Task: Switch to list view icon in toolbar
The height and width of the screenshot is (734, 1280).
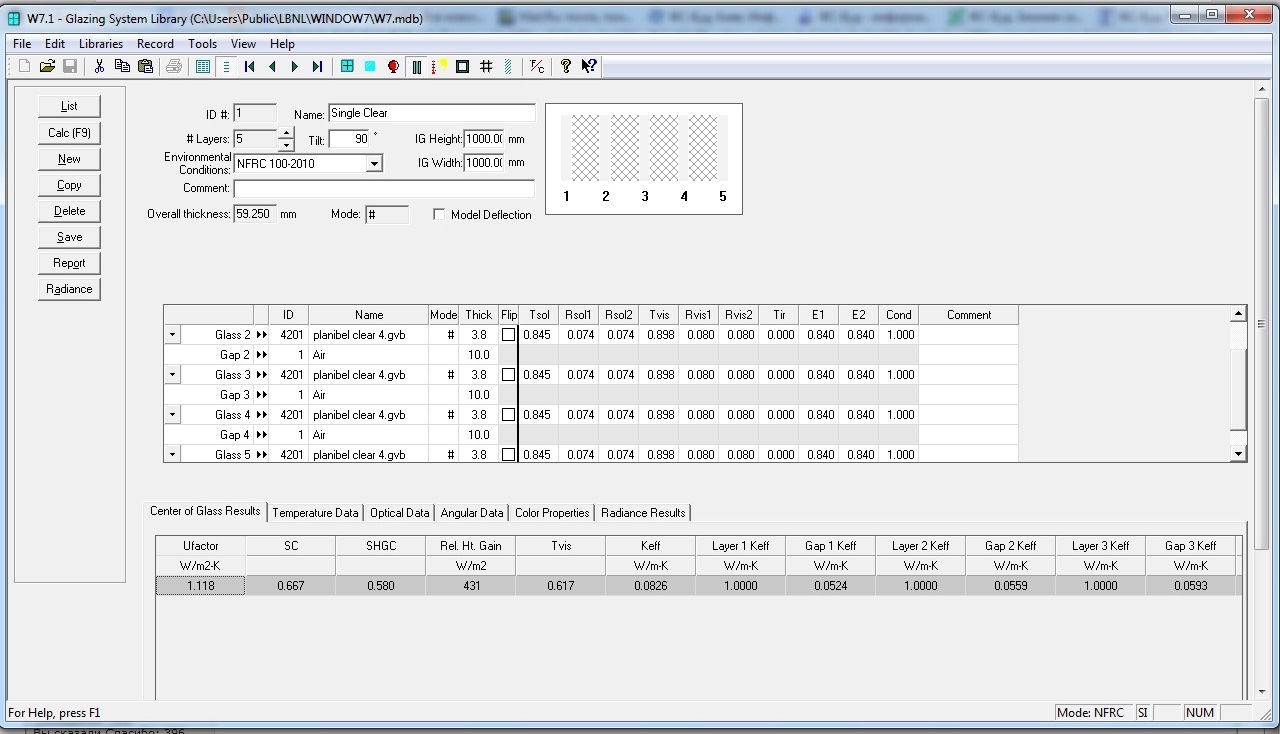Action: pyautogui.click(x=203, y=66)
